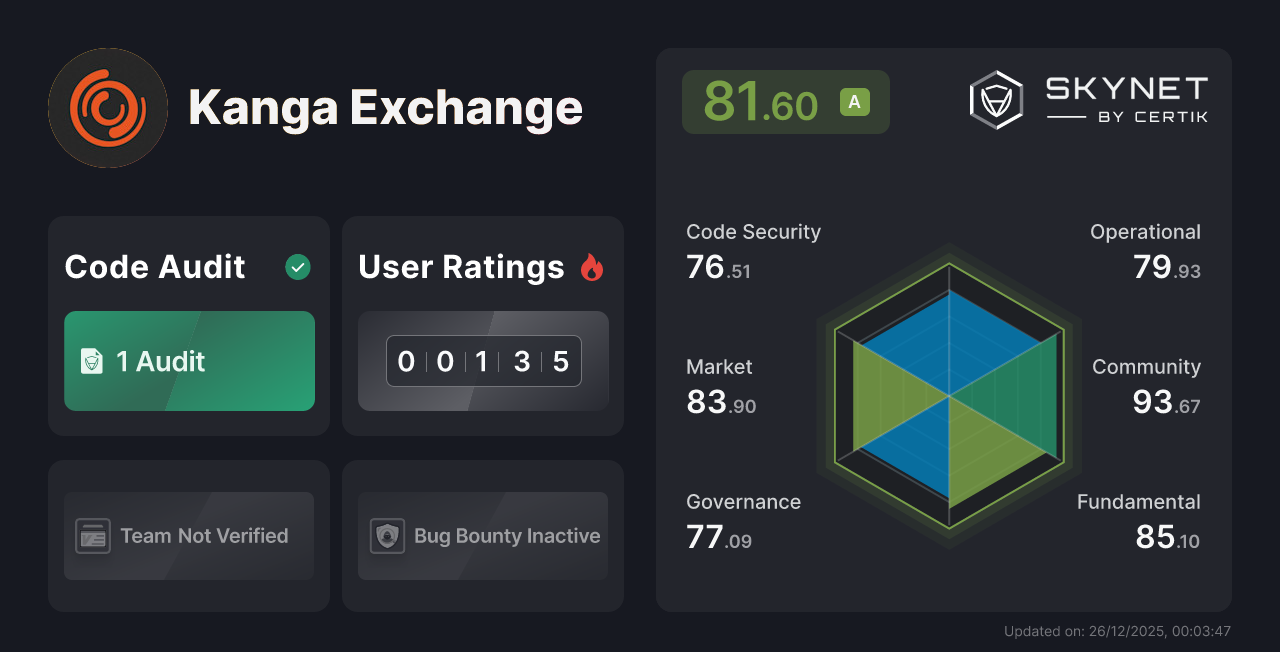Select the green checkmark on Code Audit
Screen dimensions: 1280x652
click(297, 267)
